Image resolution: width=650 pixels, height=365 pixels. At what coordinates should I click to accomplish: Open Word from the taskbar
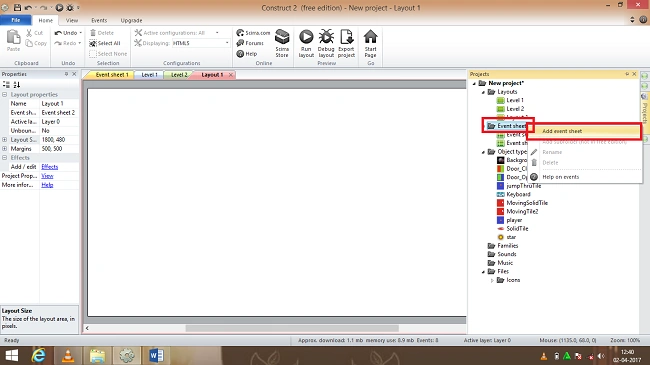(x=156, y=355)
